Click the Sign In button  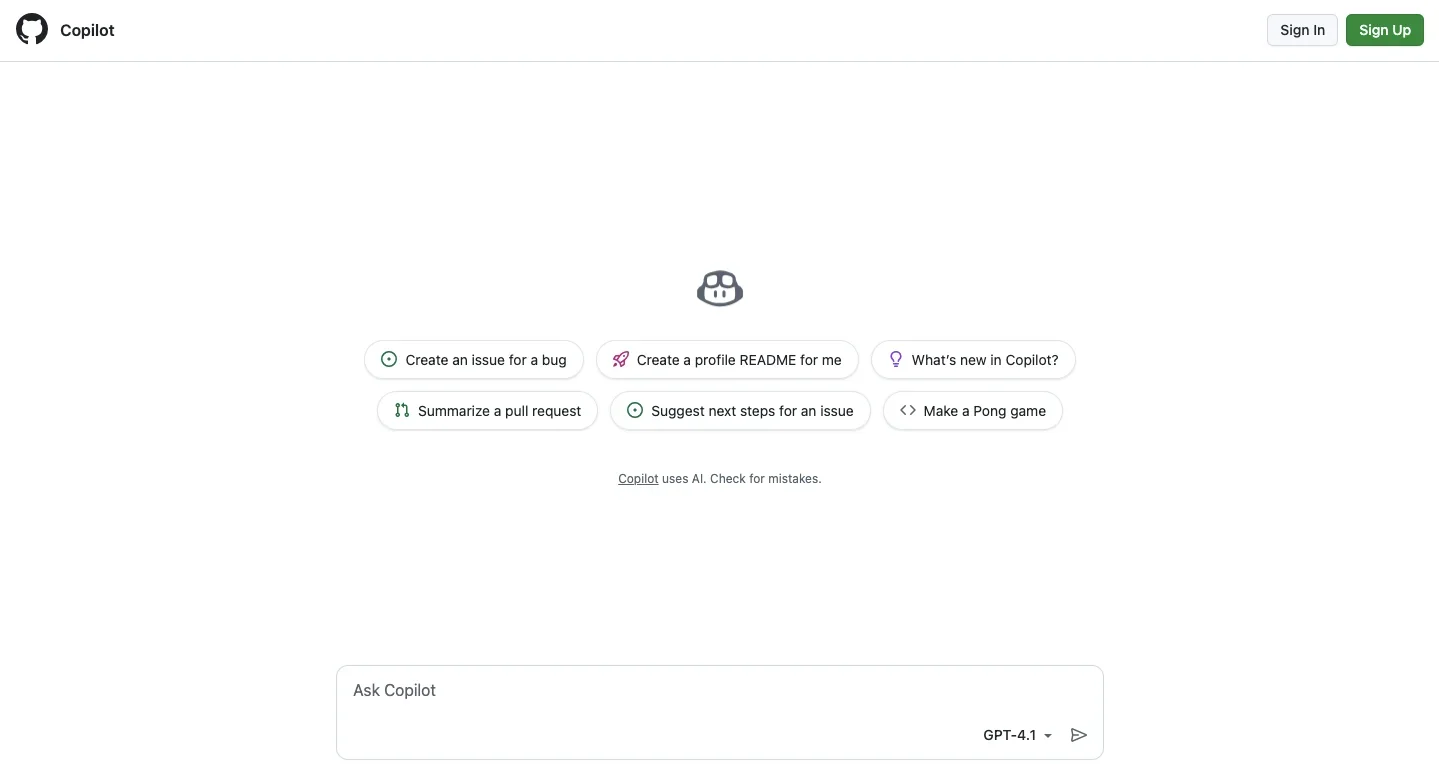click(x=1302, y=30)
